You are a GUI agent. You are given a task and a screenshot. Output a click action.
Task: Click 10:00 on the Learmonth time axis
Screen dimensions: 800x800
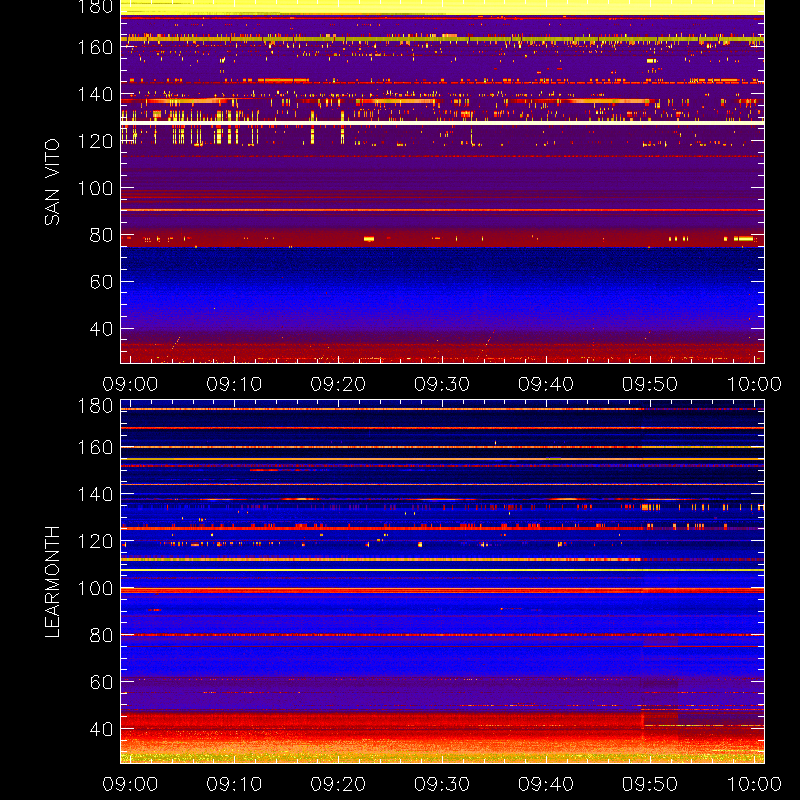(x=754, y=784)
